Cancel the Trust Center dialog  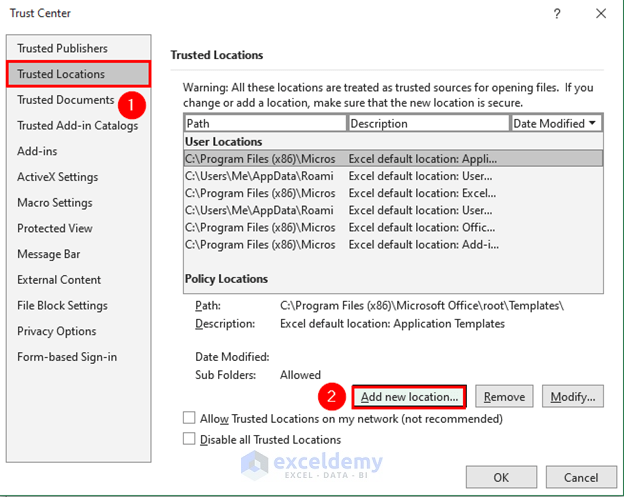click(581, 477)
